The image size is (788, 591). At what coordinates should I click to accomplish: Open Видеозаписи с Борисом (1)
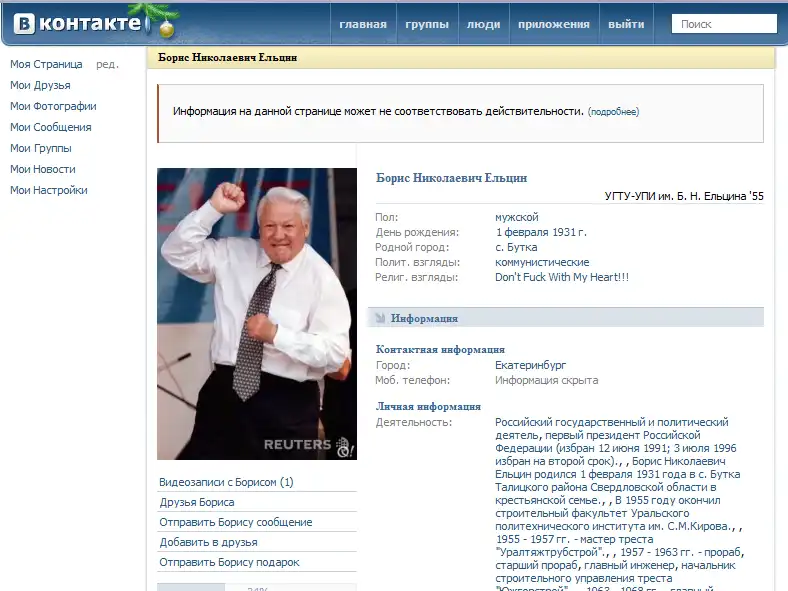(x=226, y=482)
